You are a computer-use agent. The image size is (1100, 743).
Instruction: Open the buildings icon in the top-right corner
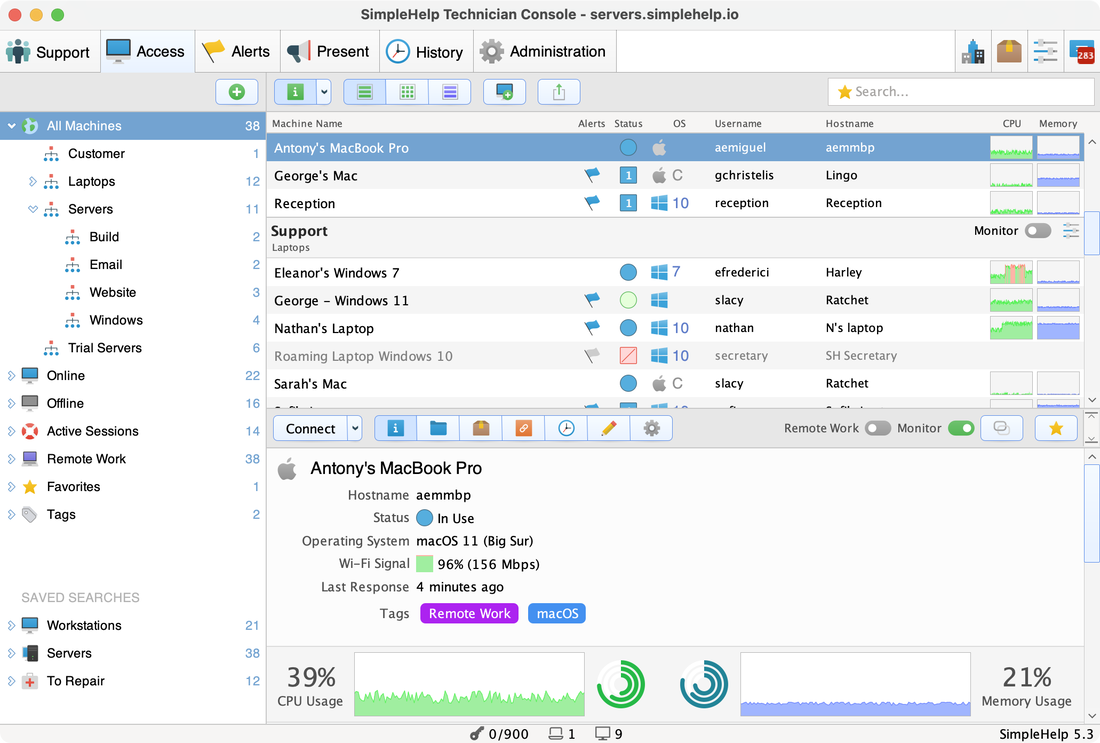(973, 52)
